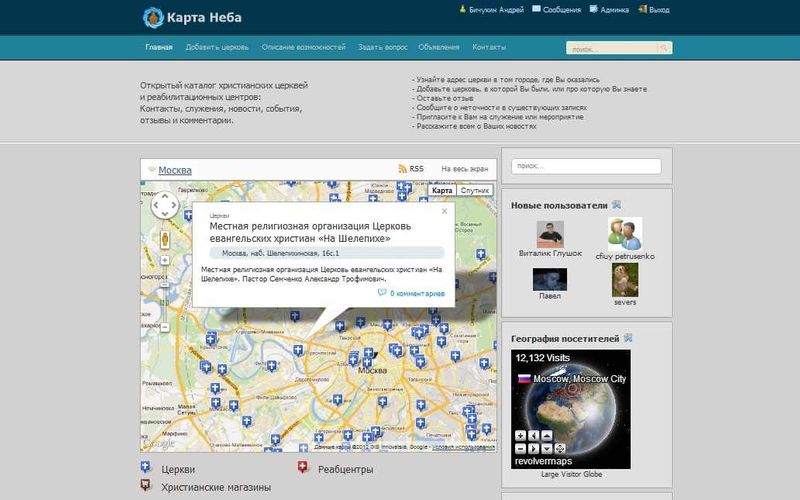
Task: Toggle the Церкви legend marker
Action: [146, 467]
